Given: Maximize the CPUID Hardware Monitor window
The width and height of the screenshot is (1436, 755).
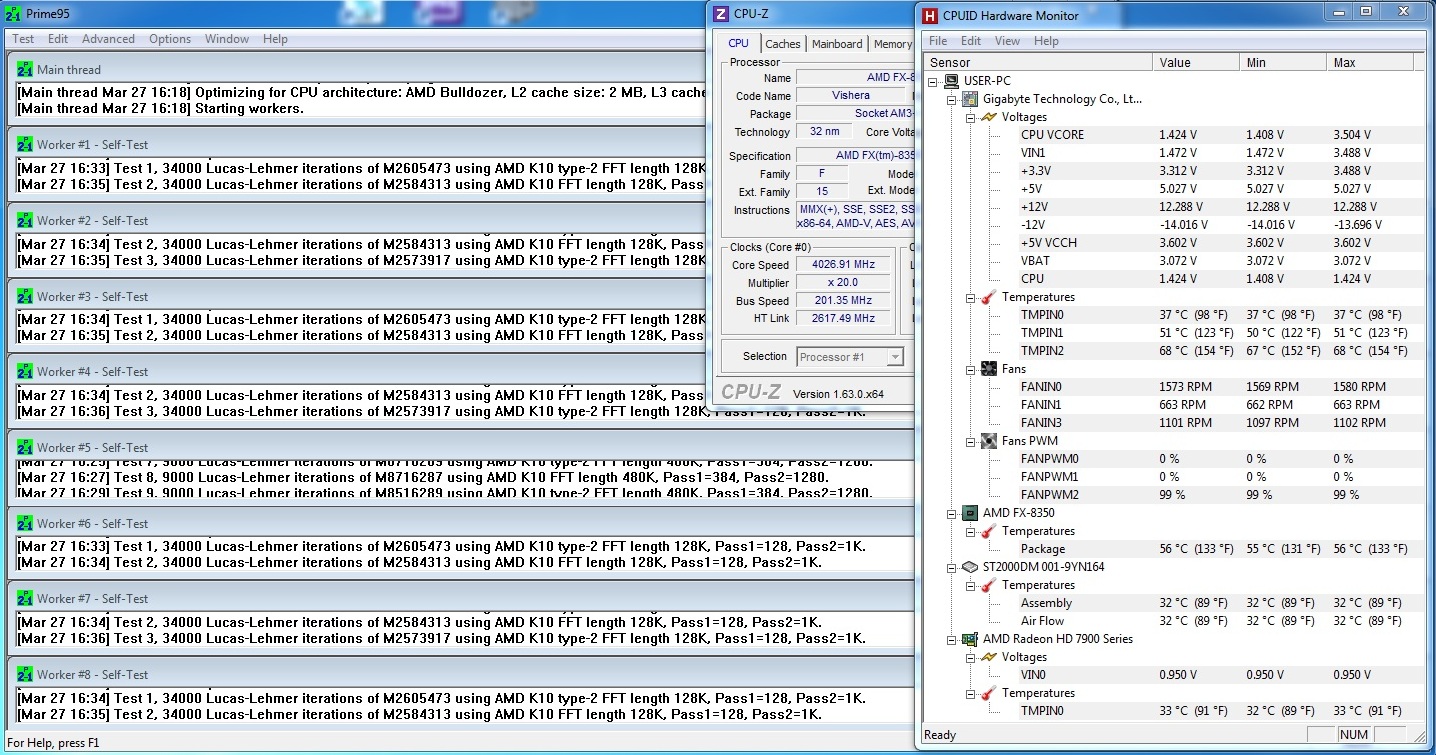Looking at the screenshot, I should 1366,12.
